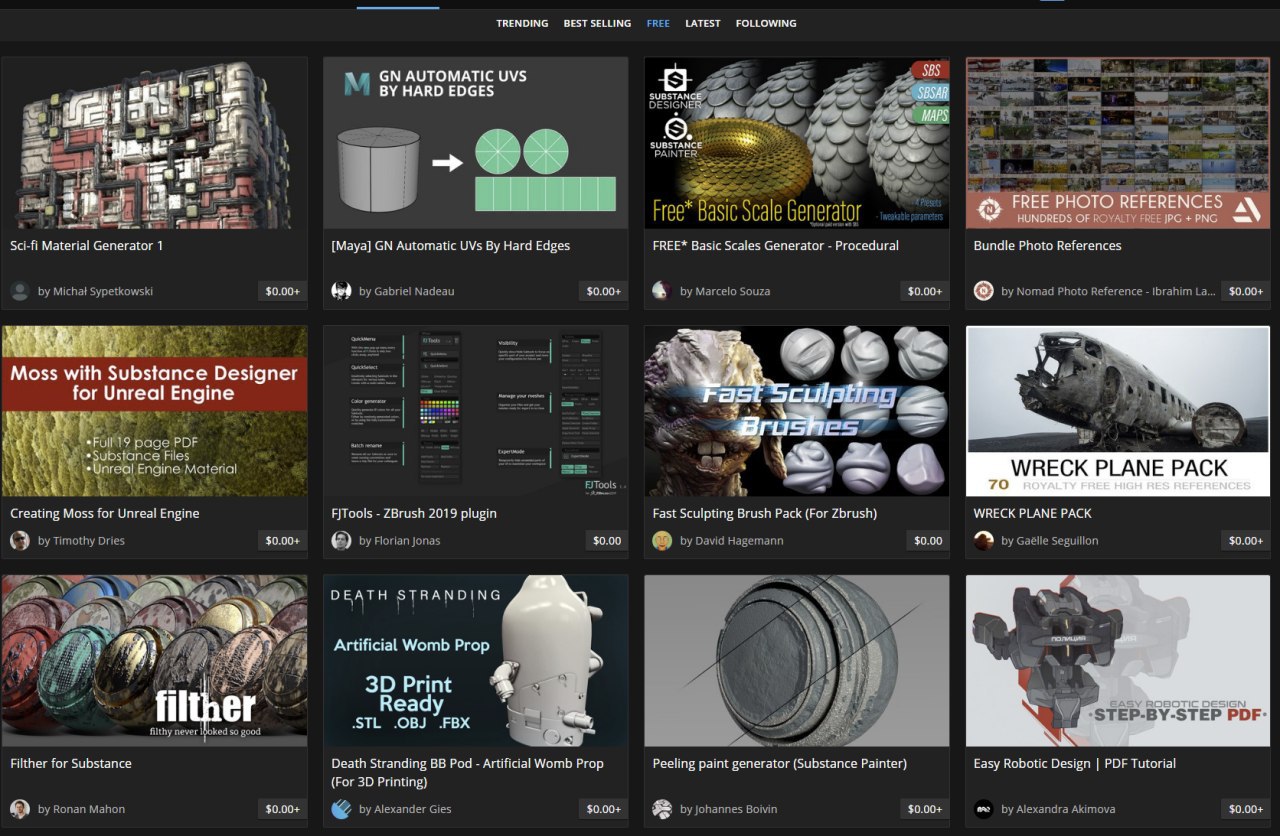Open Creating Moss for Unreal Engine title

105,513
